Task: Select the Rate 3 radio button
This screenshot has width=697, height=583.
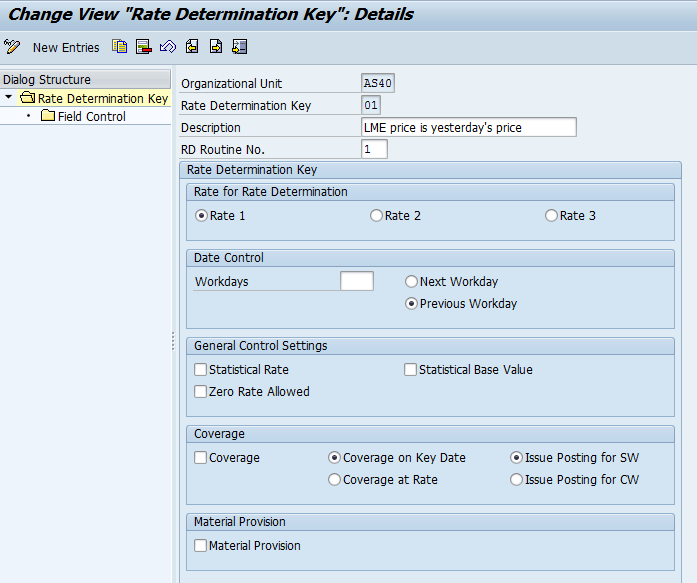Action: [552, 216]
